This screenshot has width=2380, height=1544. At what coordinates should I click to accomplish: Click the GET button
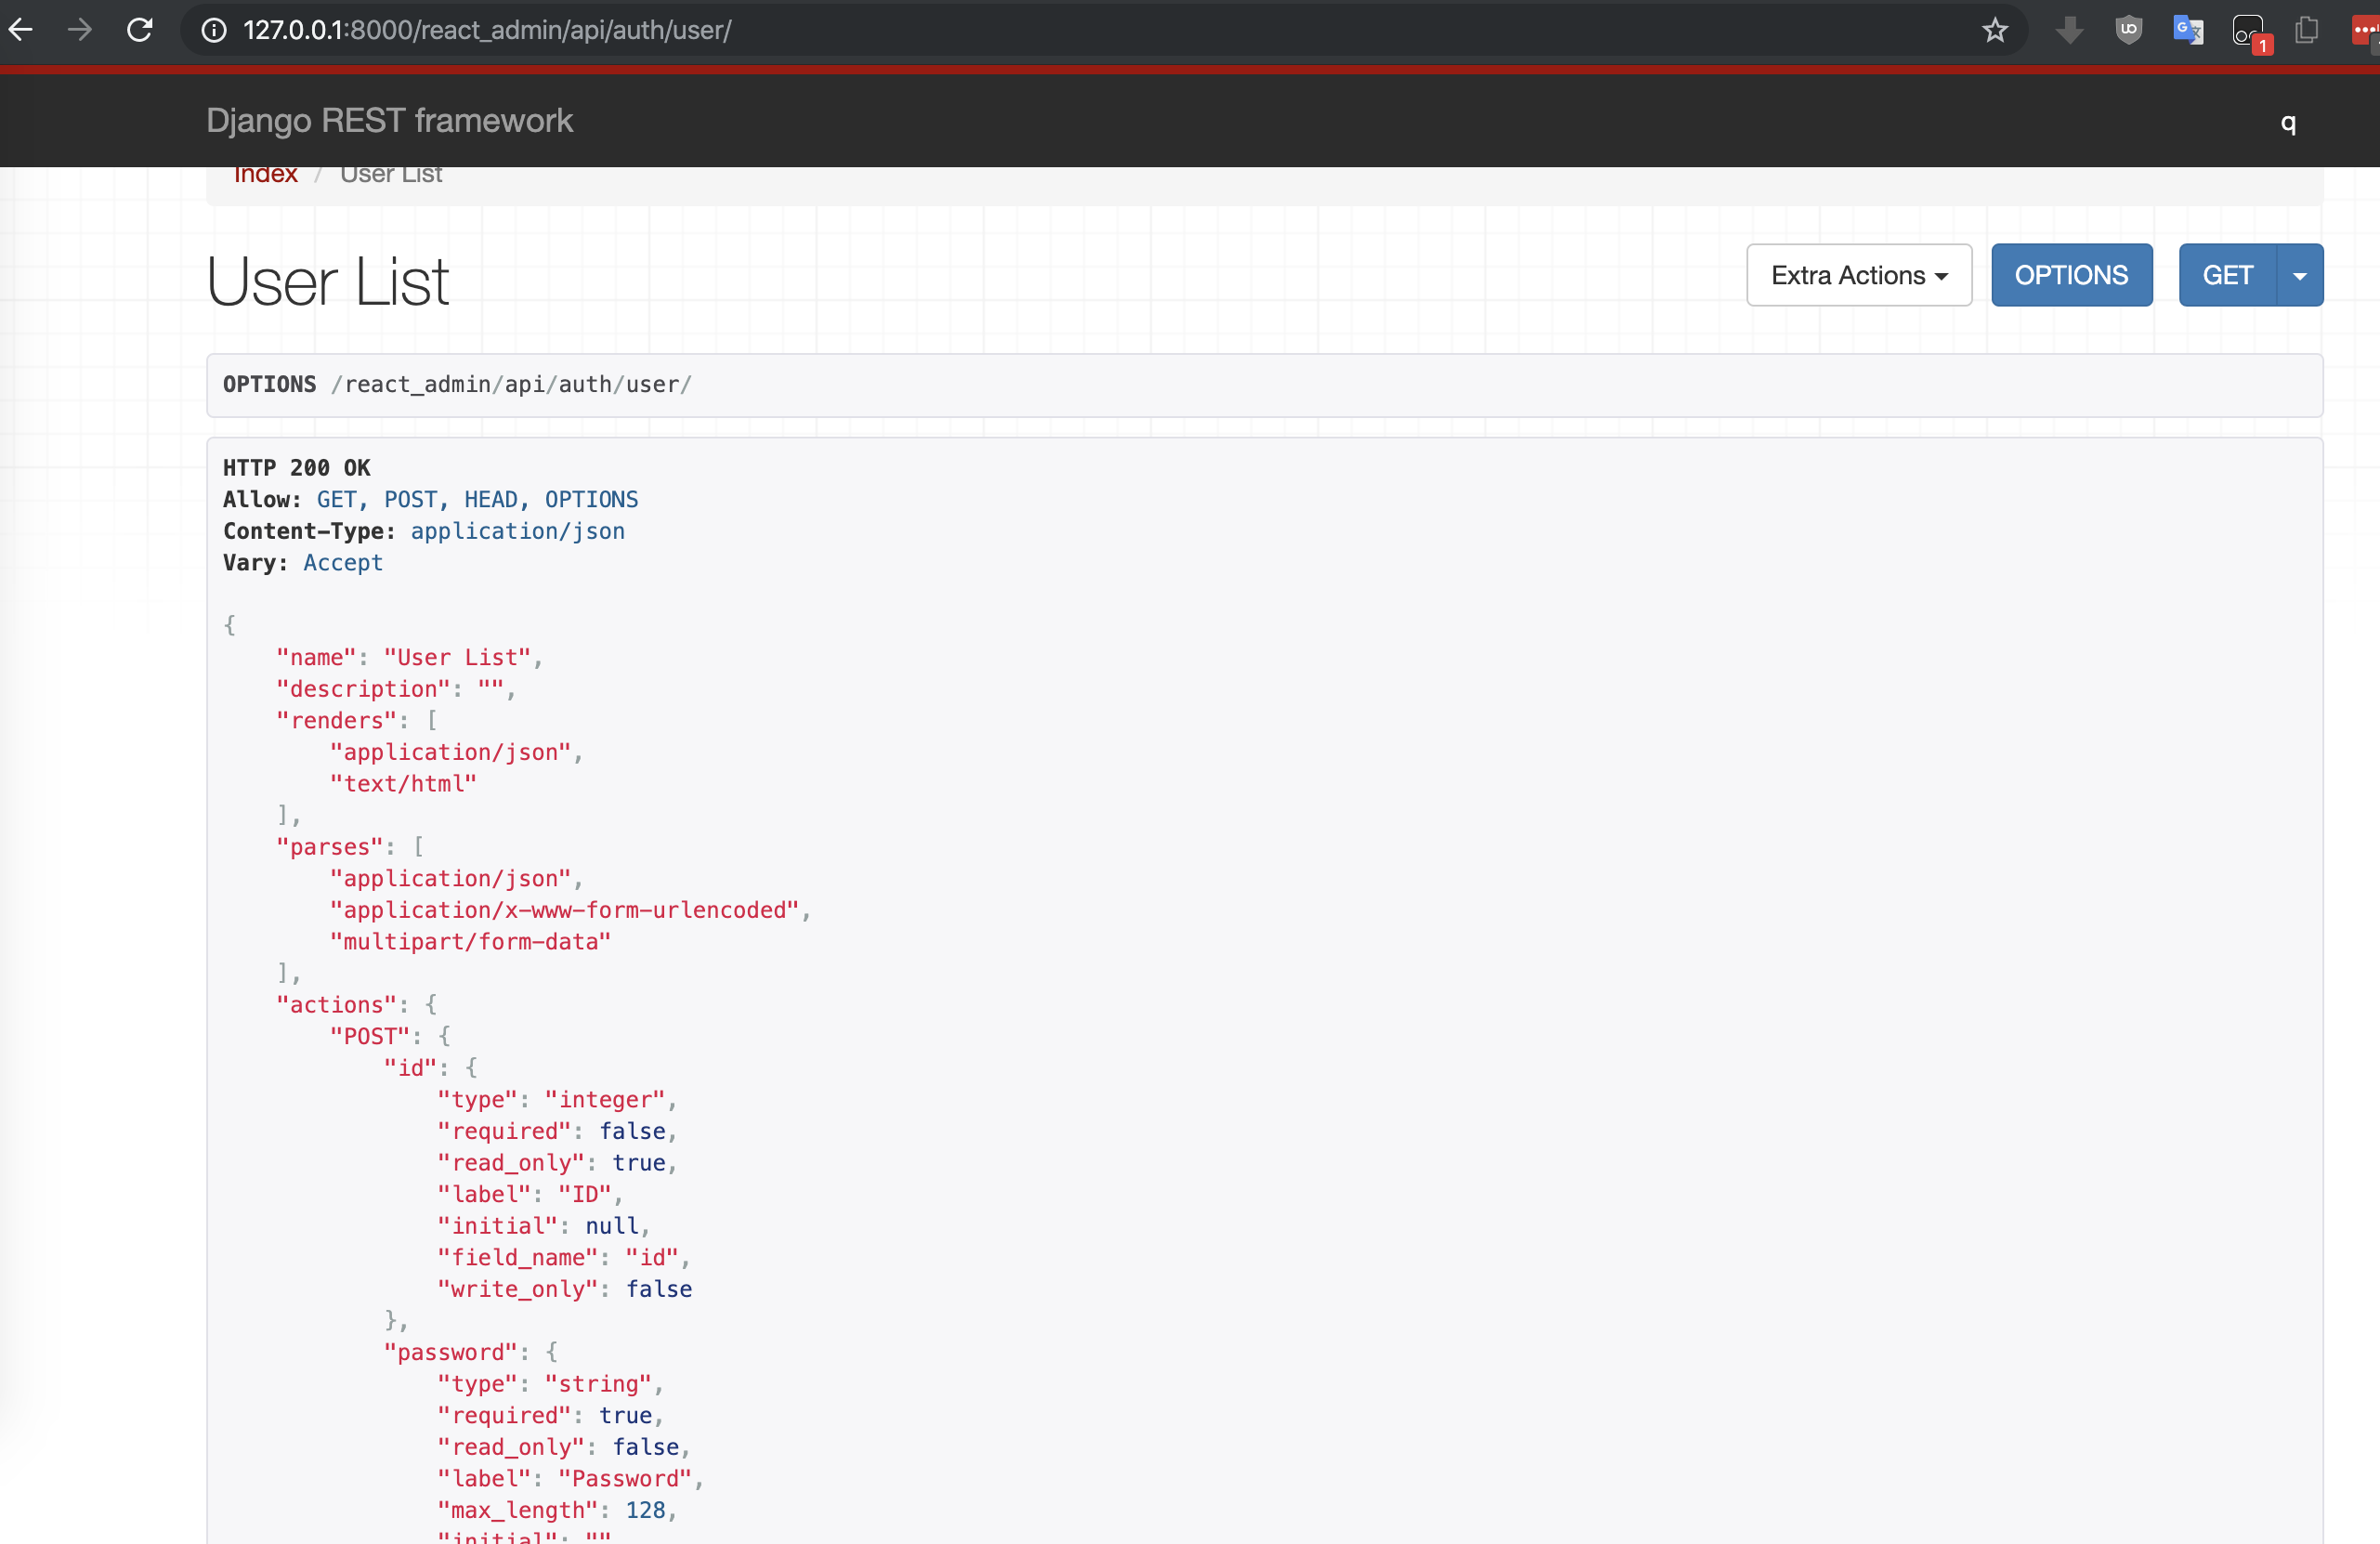tap(2227, 275)
